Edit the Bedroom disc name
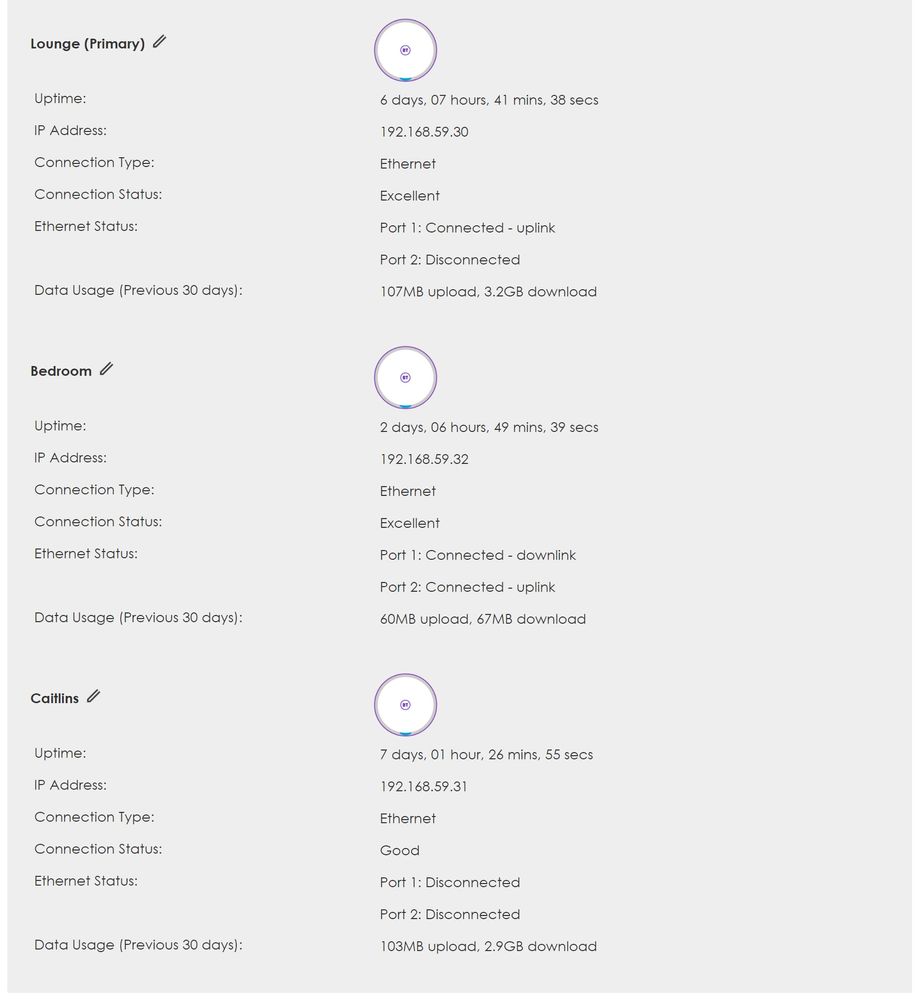The image size is (921, 999). pos(106,369)
